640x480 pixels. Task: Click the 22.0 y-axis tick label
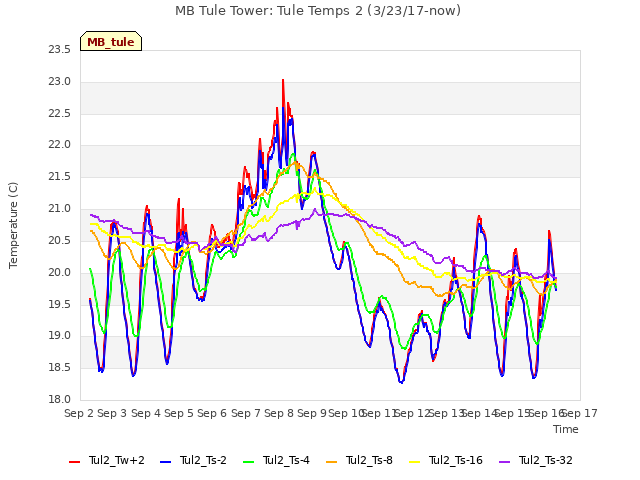pyautogui.click(x=60, y=145)
